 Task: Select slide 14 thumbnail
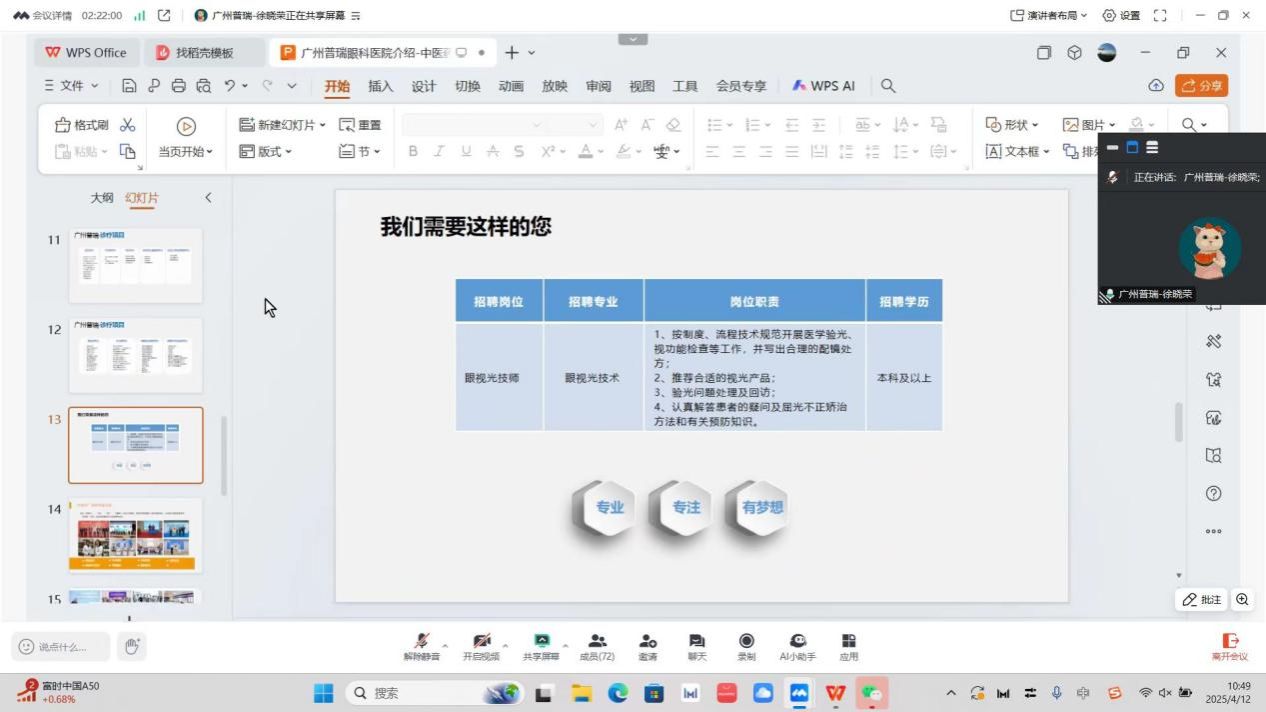[135, 535]
